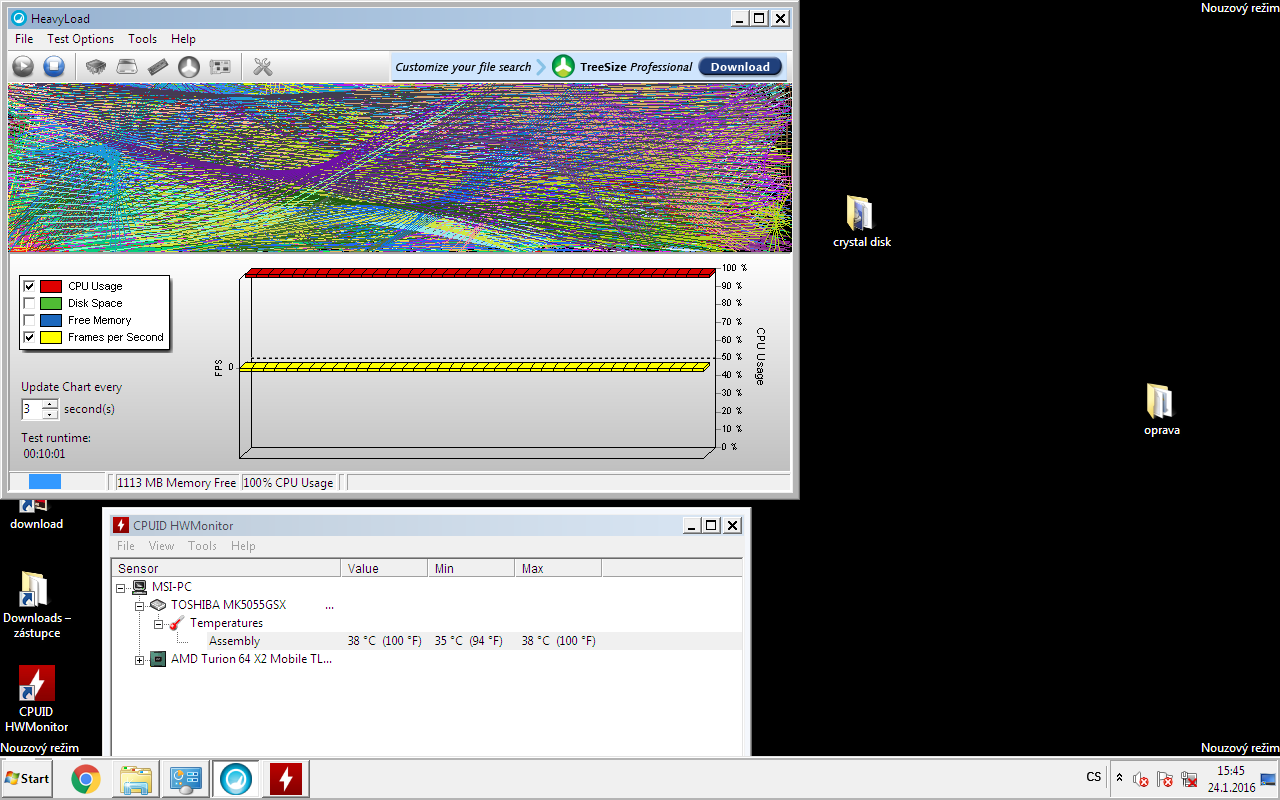Click the yellow Frames per Second swatch
The image size is (1280, 800).
(x=51, y=338)
